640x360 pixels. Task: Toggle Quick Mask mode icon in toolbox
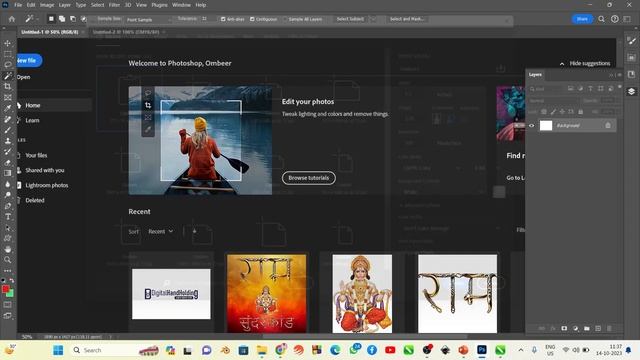7,304
